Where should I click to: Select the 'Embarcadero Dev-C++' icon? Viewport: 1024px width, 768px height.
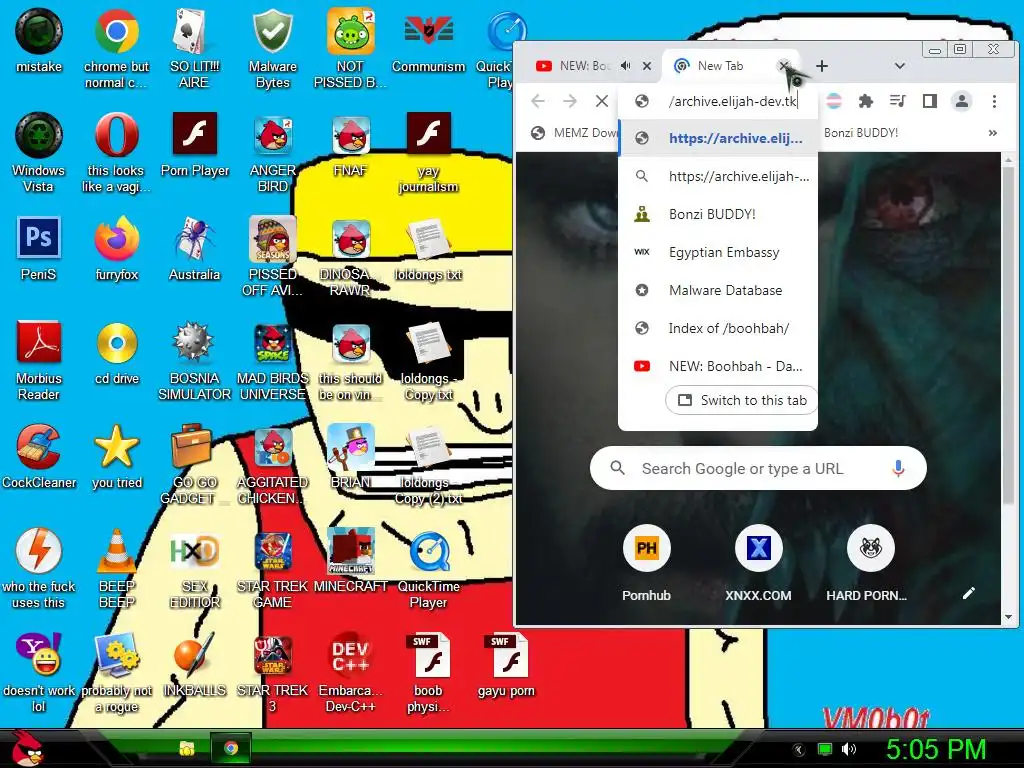(x=351, y=671)
